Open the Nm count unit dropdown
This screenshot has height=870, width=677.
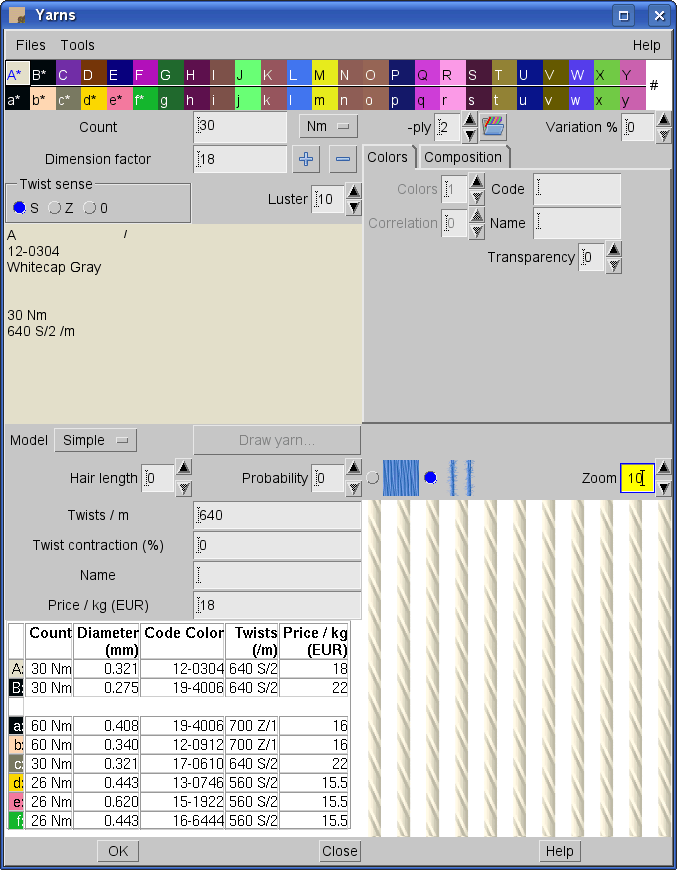click(x=328, y=127)
